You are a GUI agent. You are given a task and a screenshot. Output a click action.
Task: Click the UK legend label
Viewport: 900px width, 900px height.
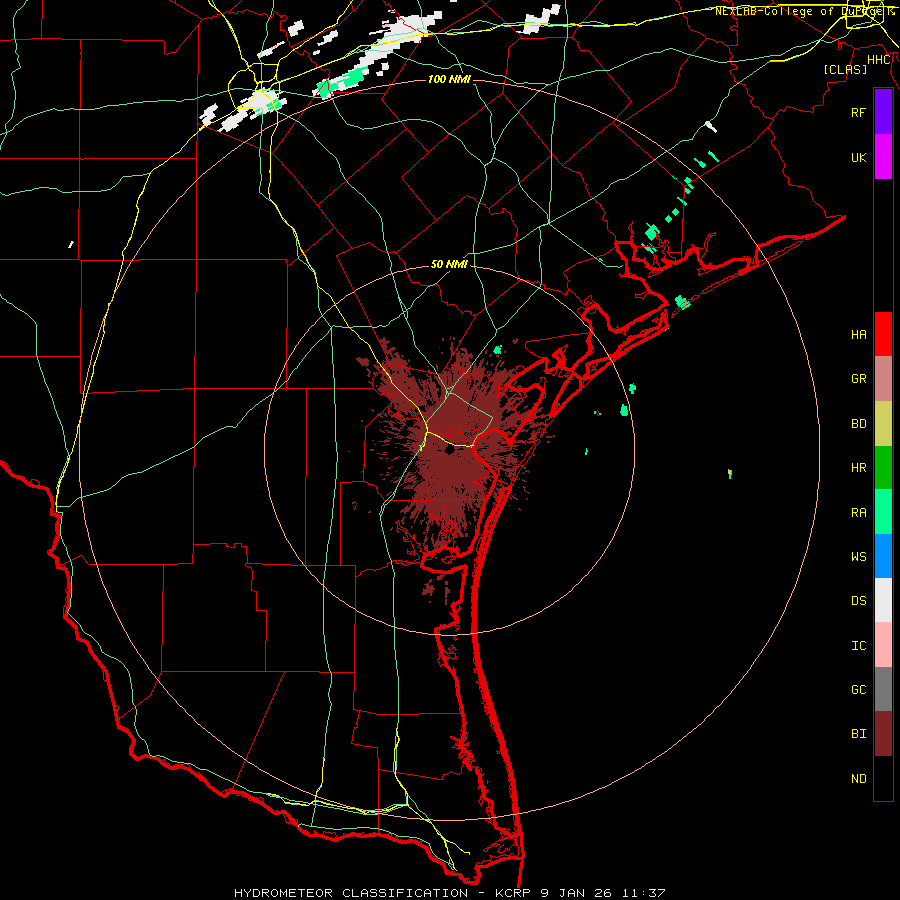point(858,157)
